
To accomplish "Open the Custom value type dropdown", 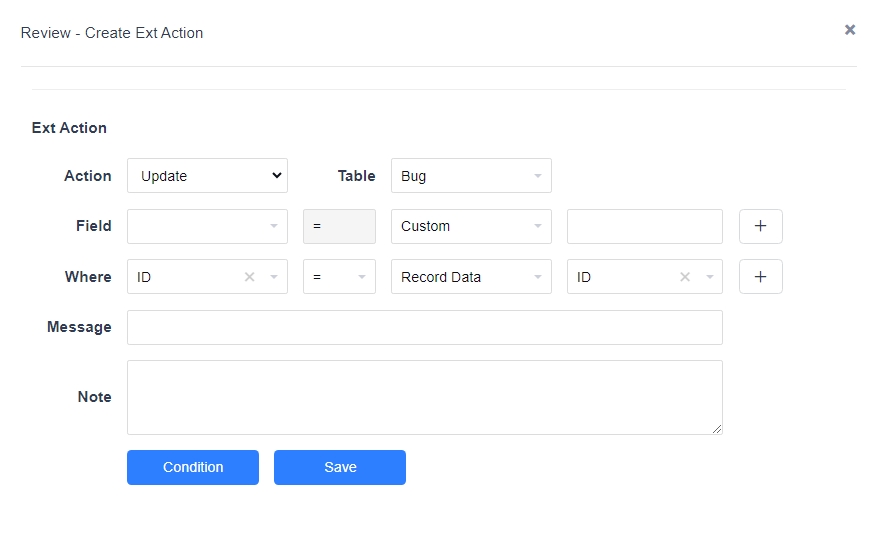I will coord(471,226).
